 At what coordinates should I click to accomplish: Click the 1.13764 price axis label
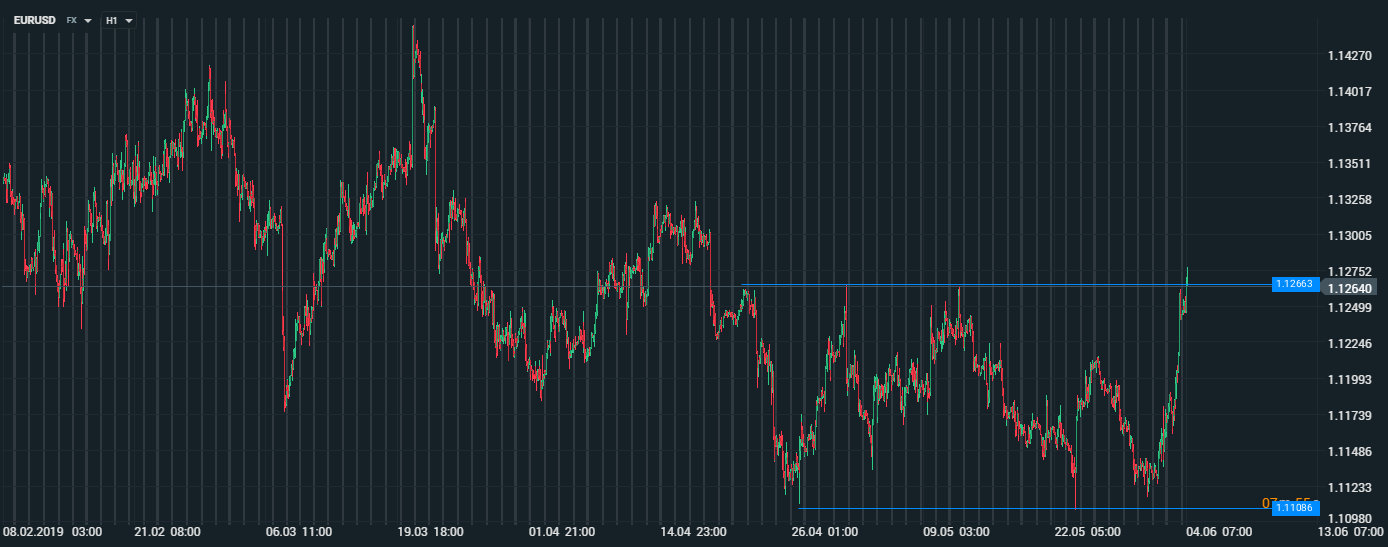coord(1350,128)
